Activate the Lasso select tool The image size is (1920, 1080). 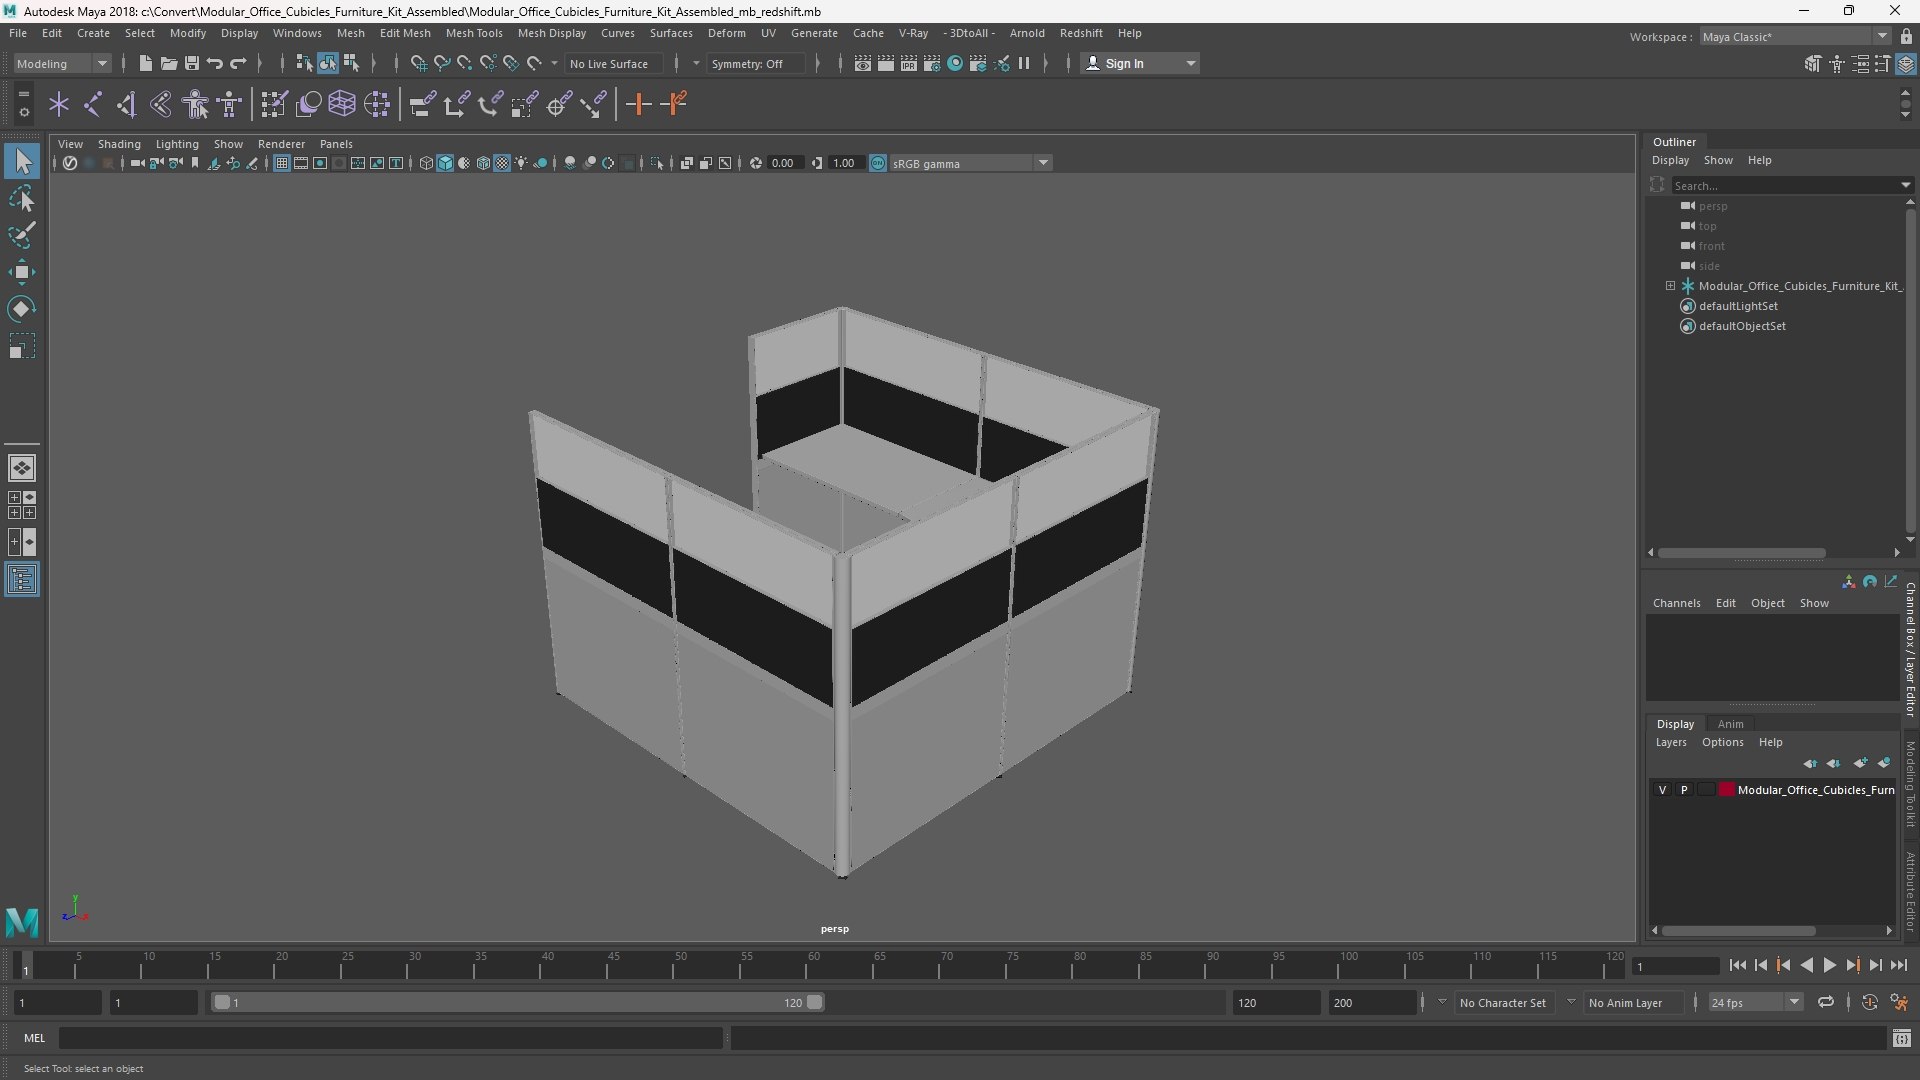22,199
